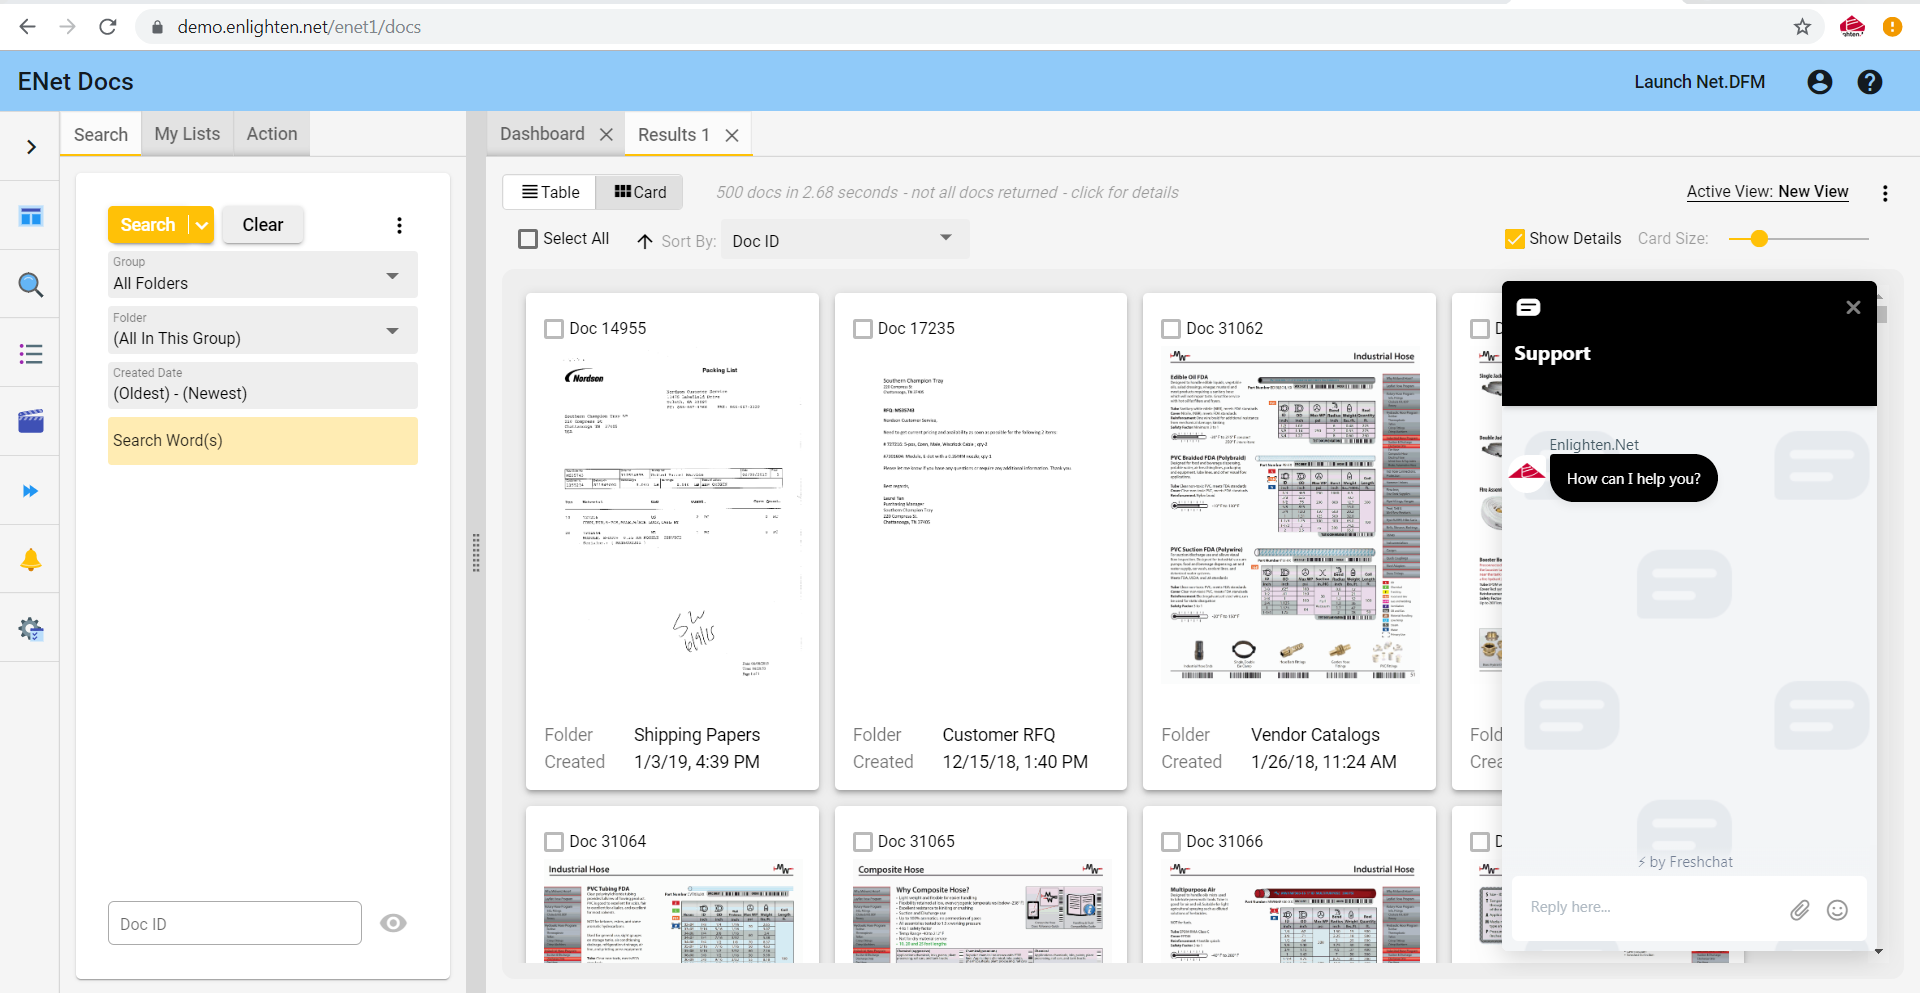Open the Dashboard panel icon in sidebar
The height and width of the screenshot is (993, 1920).
pyautogui.click(x=31, y=216)
